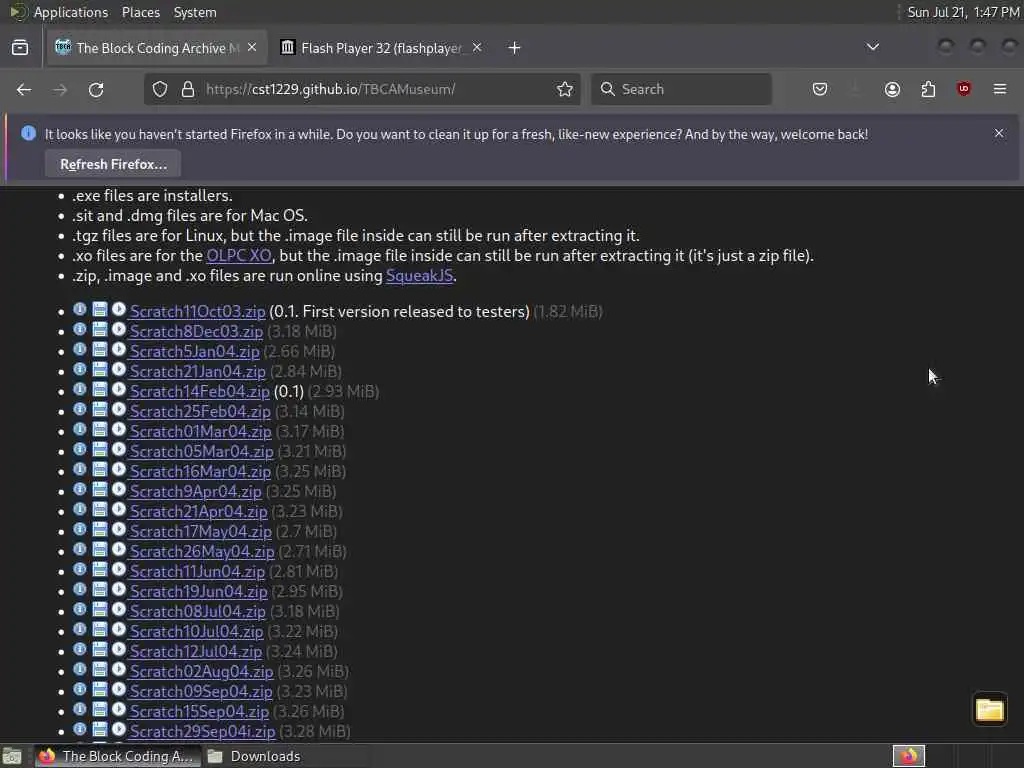Open the Firefox account icon

click(x=892, y=89)
